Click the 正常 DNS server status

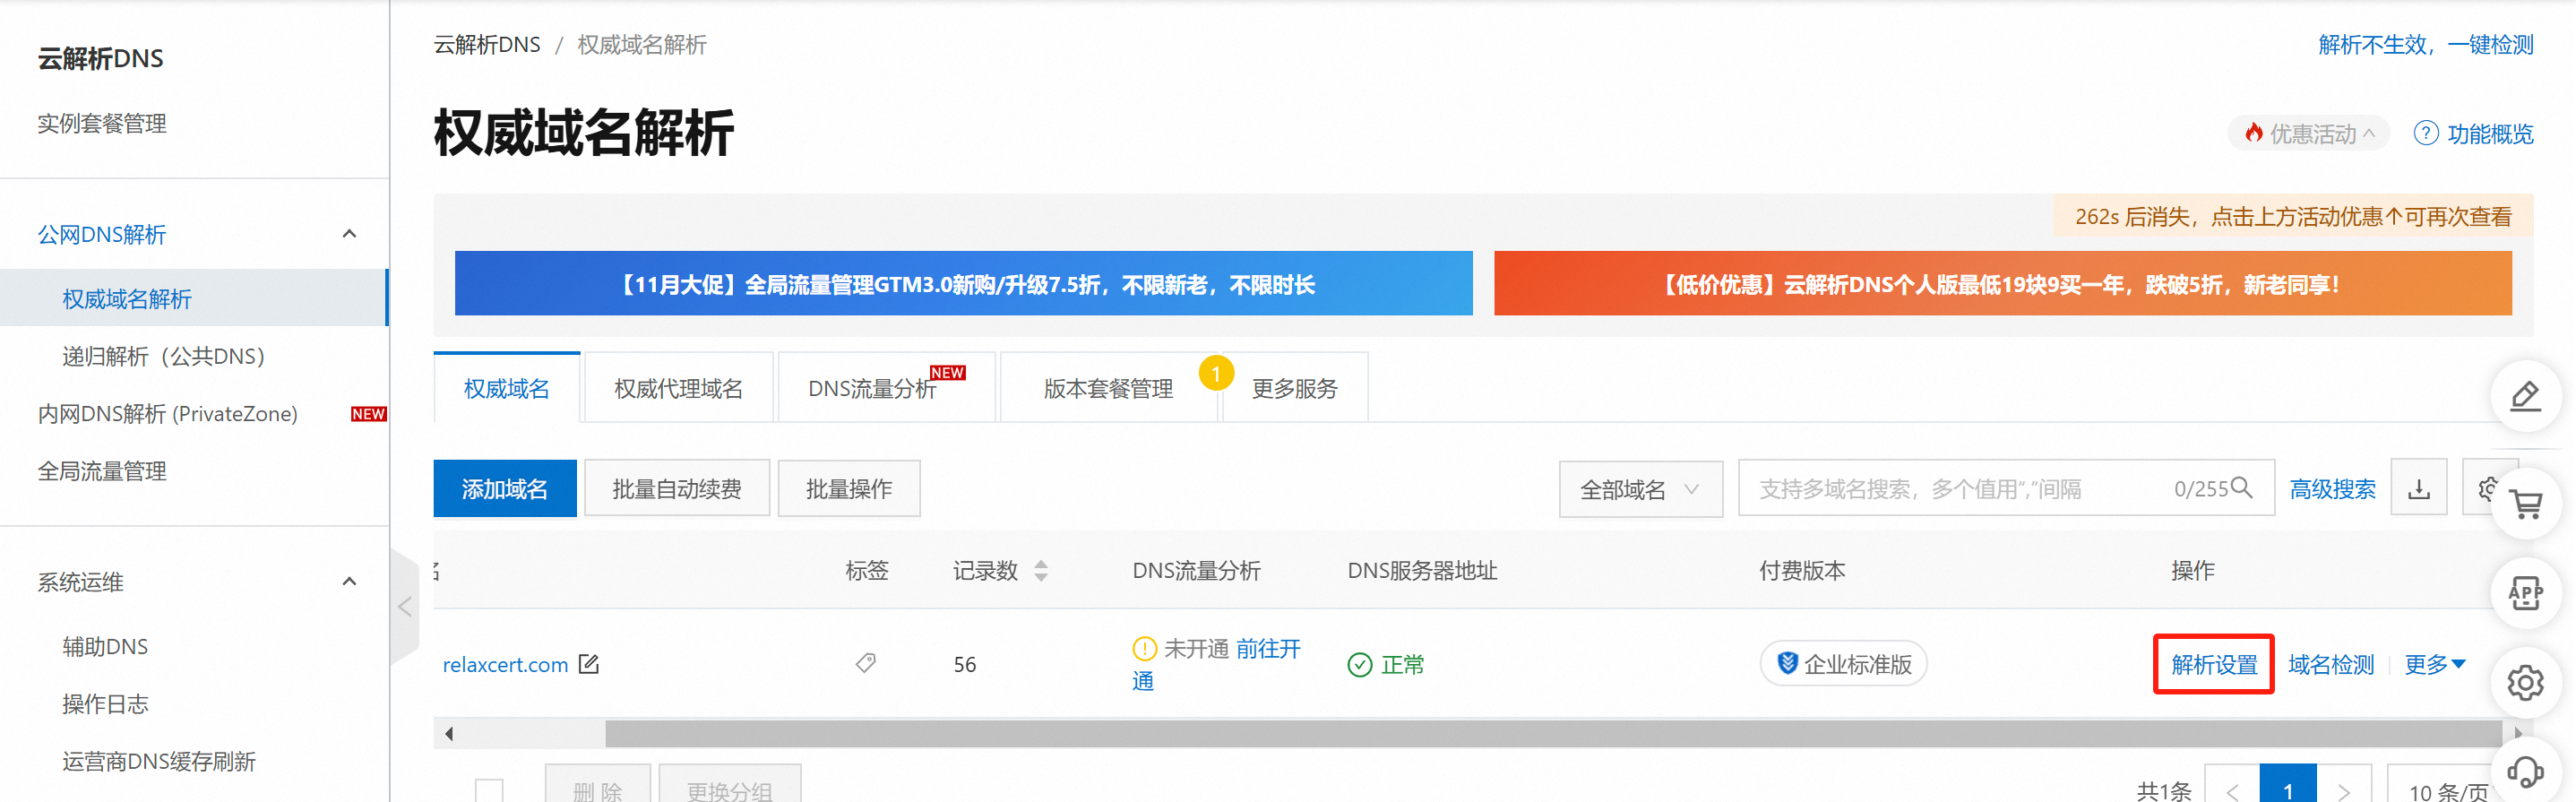1386,665
